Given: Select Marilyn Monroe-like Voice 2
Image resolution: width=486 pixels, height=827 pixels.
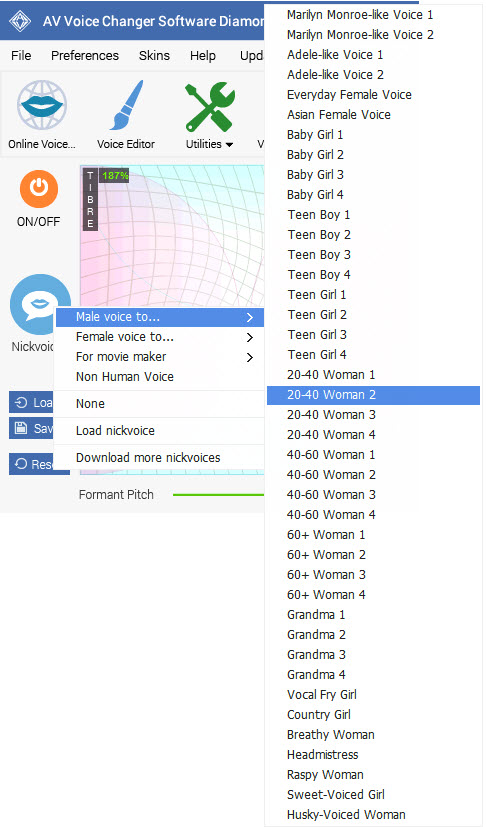Looking at the screenshot, I should point(373,35).
